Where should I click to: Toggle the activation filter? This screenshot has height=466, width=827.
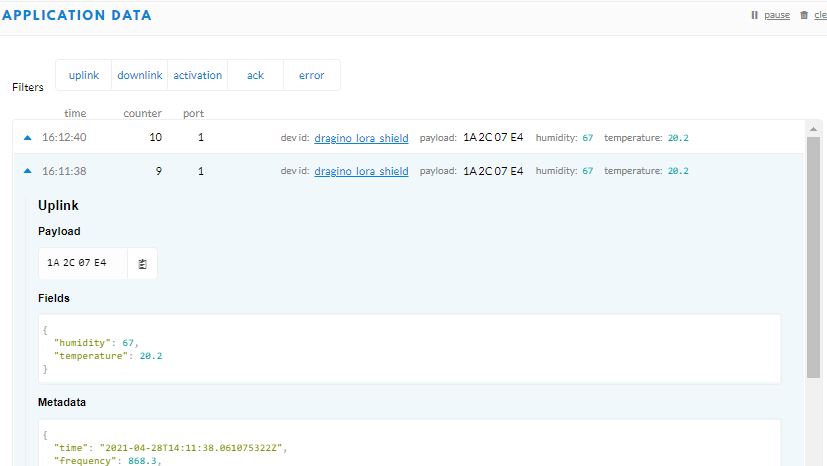click(x=198, y=75)
